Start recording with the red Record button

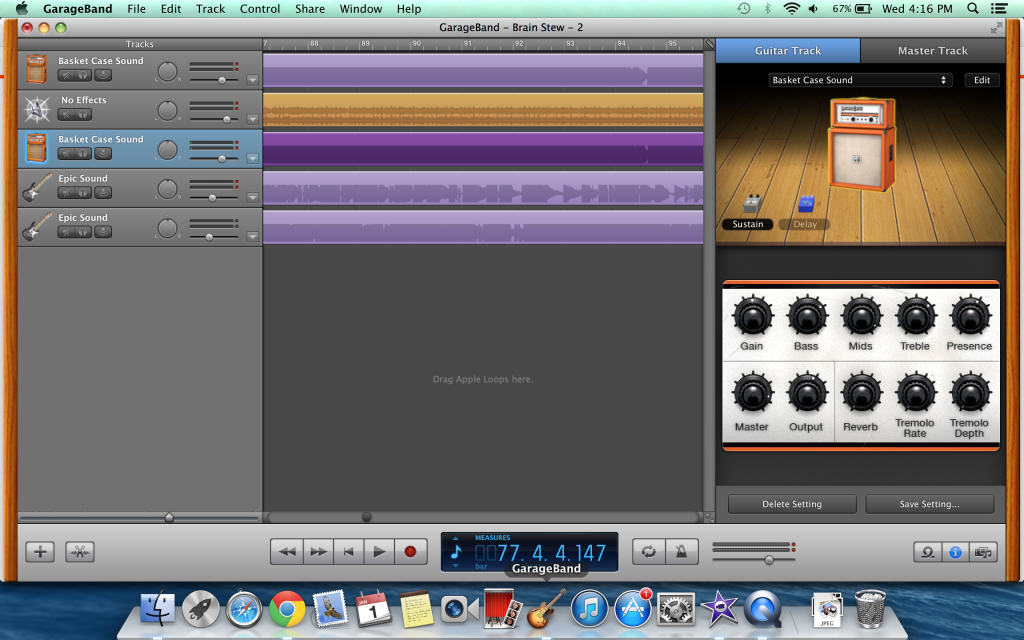[x=411, y=552]
